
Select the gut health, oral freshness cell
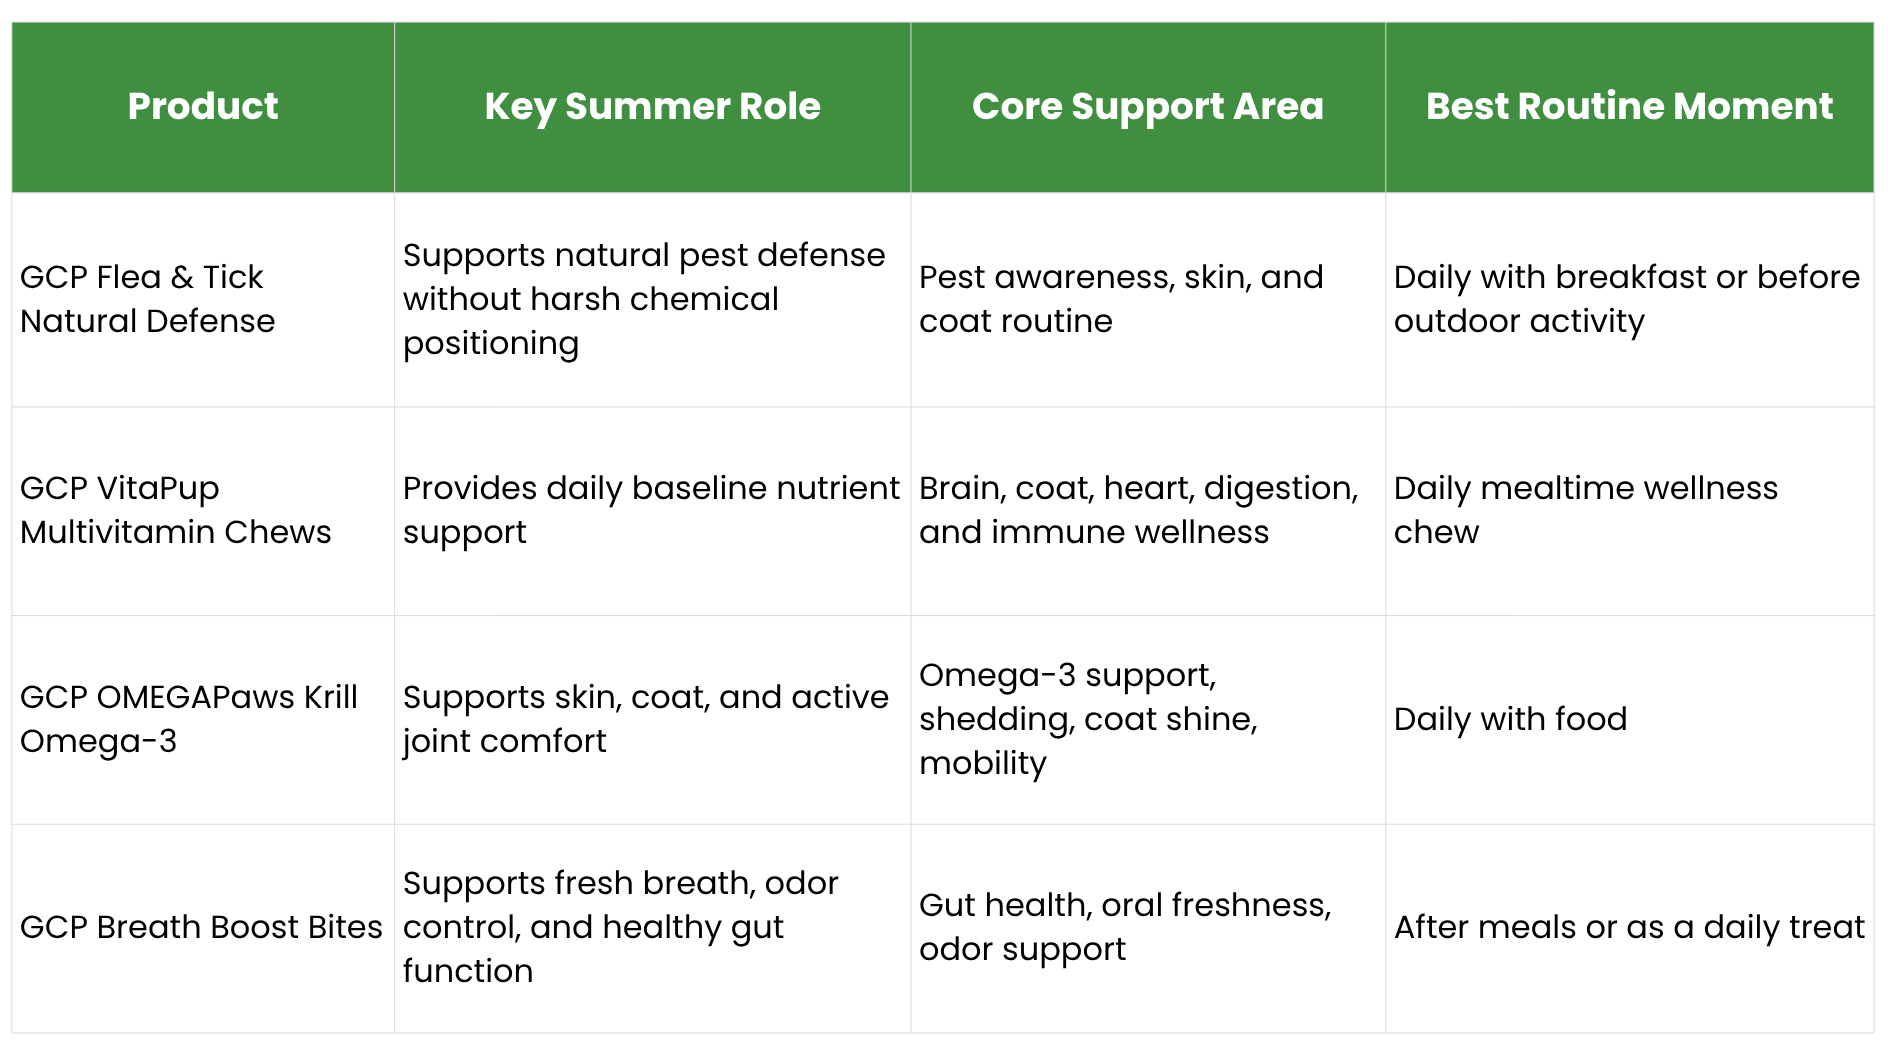(x=1148, y=928)
